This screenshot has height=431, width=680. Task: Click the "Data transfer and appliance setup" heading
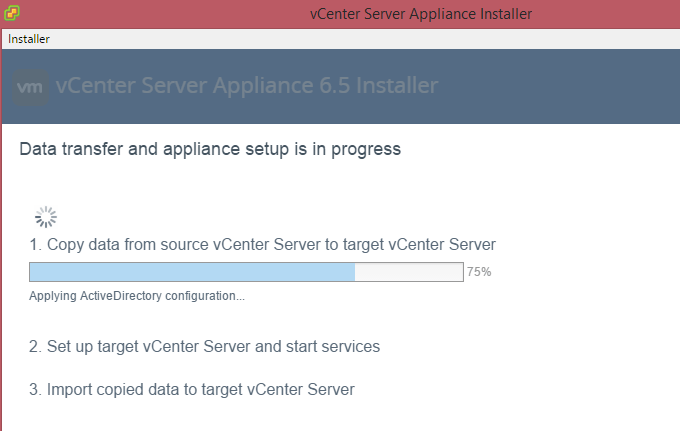[210, 150]
